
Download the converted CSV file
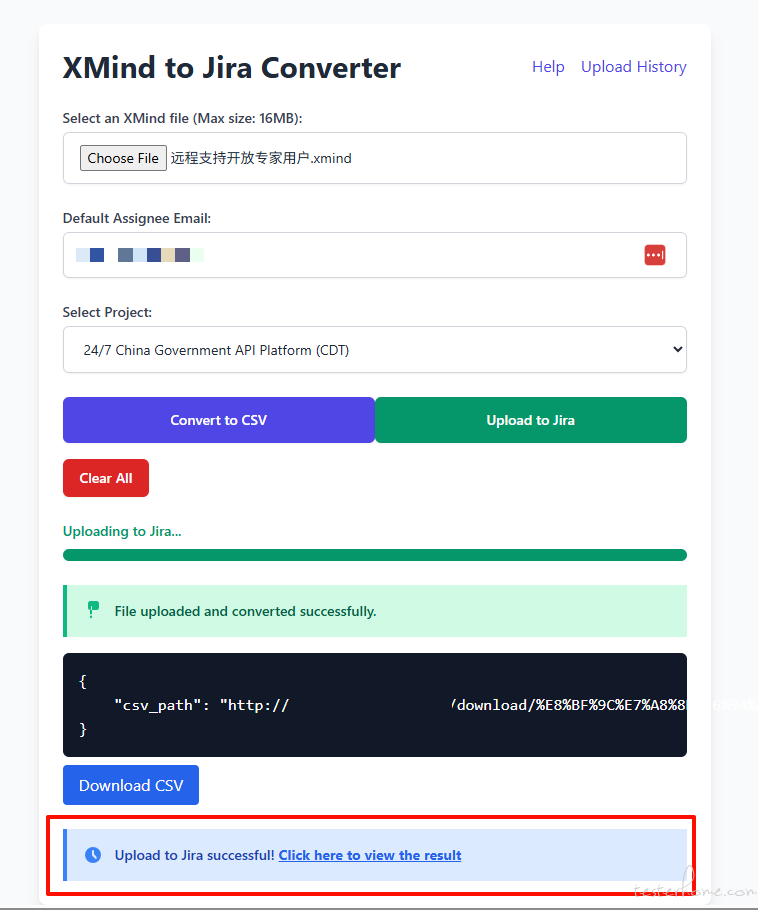tap(131, 785)
